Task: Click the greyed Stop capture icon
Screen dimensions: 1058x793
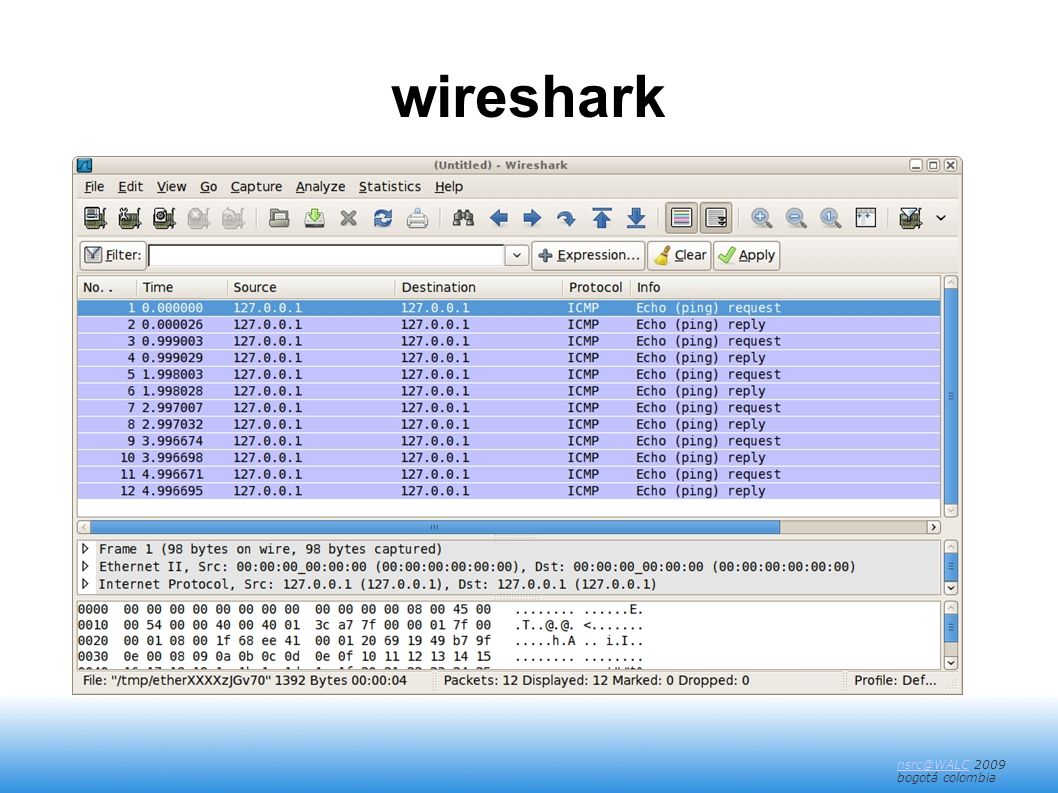Action: [198, 218]
